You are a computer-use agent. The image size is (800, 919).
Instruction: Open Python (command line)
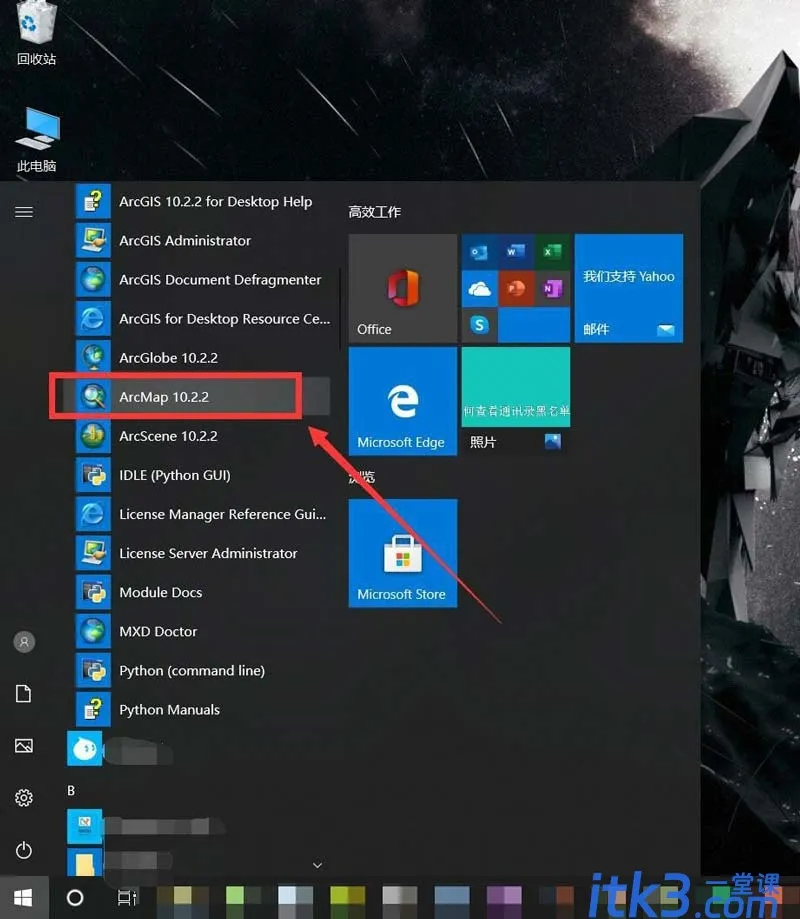point(202,670)
